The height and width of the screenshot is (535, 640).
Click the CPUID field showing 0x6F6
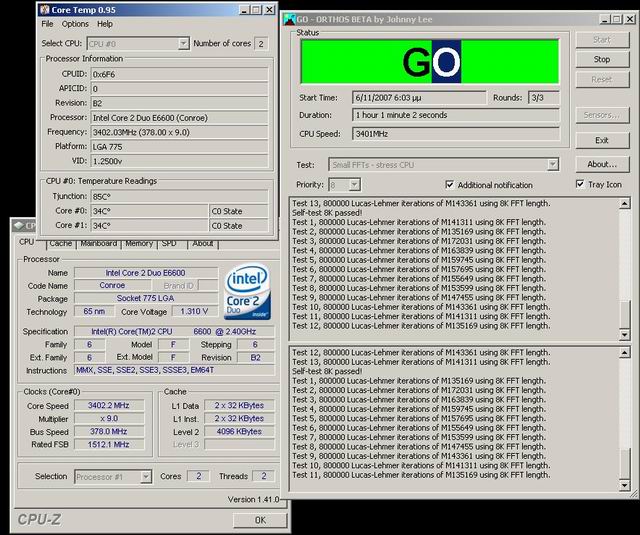click(x=179, y=74)
